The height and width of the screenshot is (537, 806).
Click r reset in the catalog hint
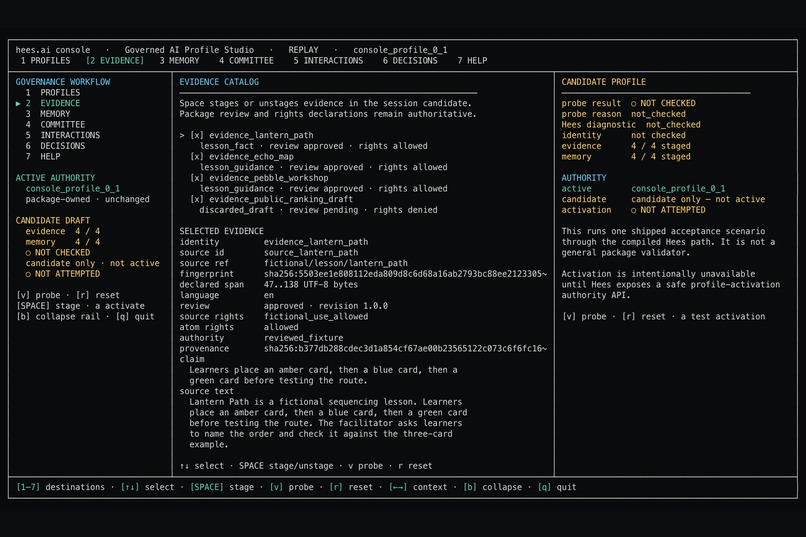[415, 466]
